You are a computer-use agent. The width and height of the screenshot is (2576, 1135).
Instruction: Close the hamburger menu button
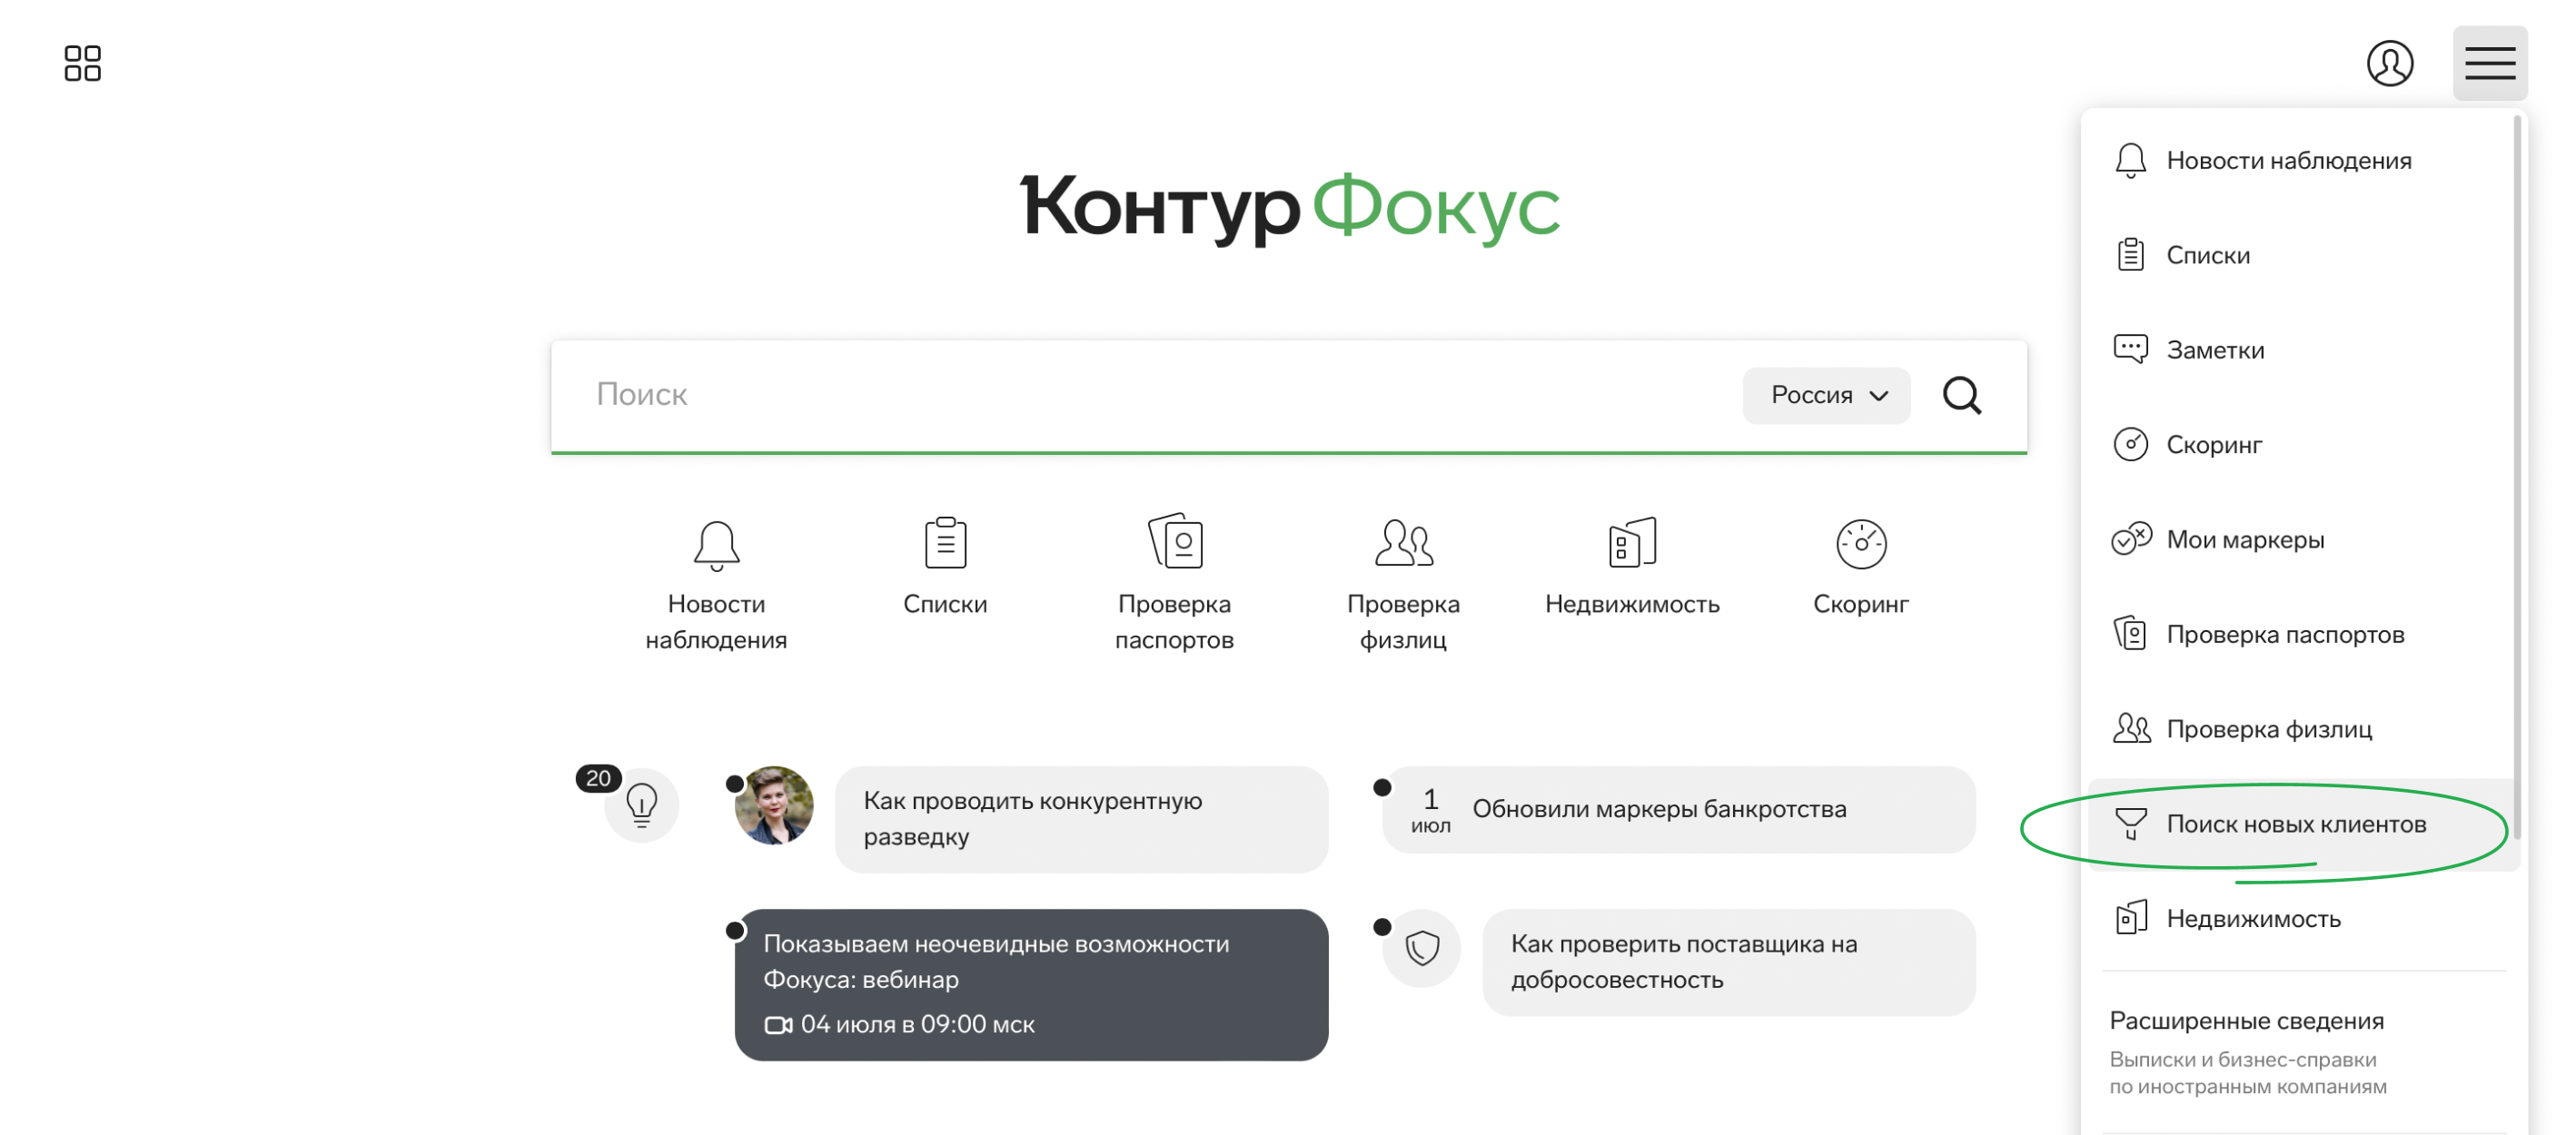[2488, 63]
